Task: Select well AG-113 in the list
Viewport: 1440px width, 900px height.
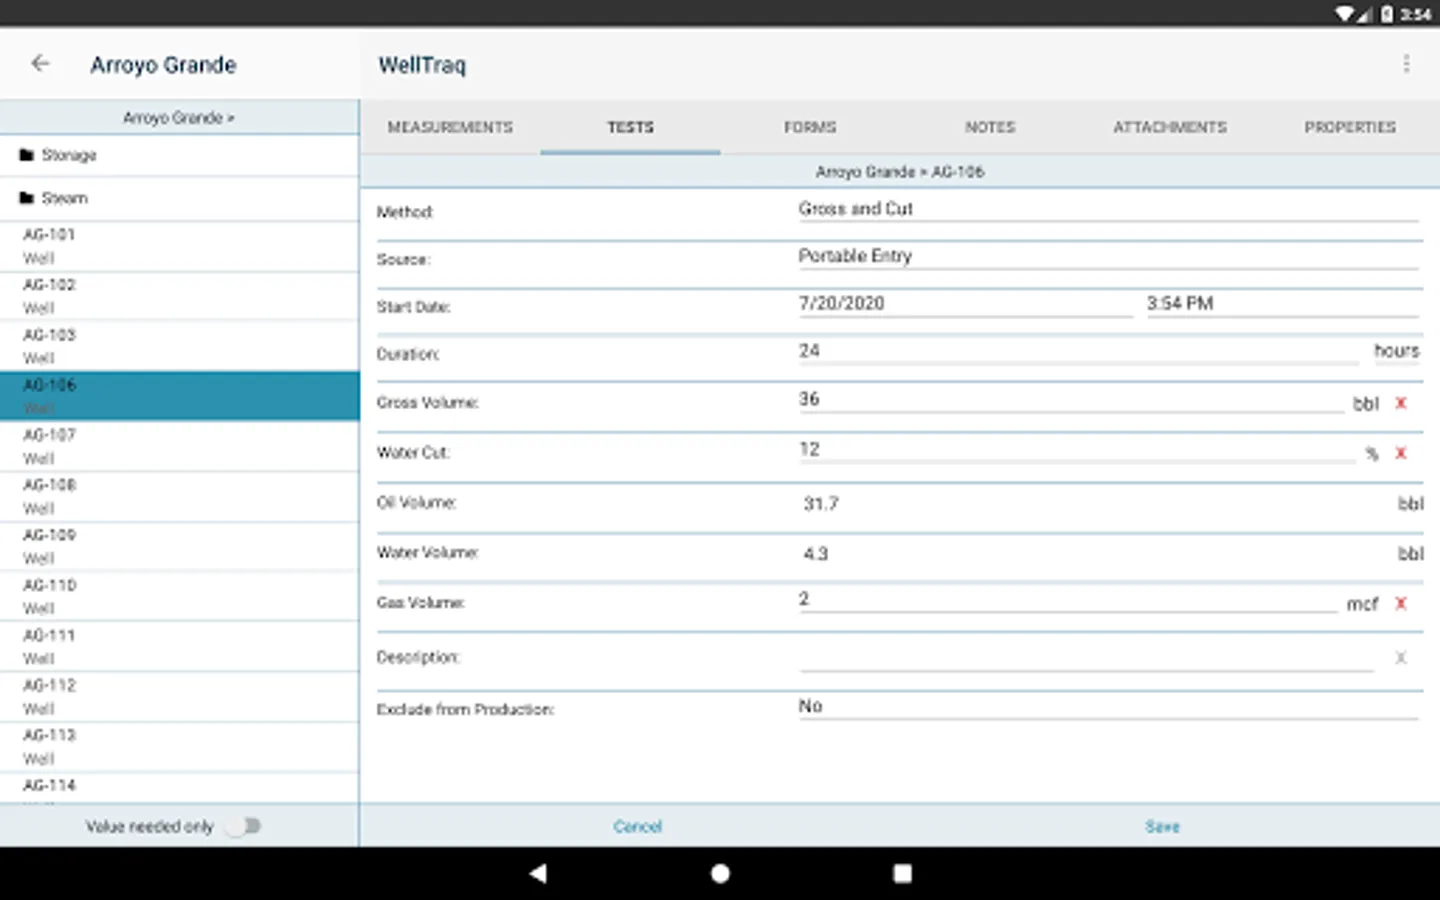Action: coord(180,746)
